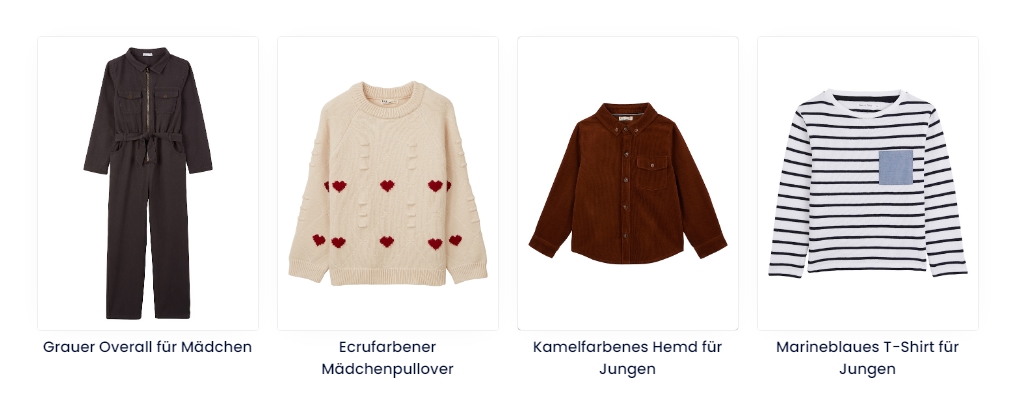Open the grey girls' overall product image
The image size is (1014, 414).
[148, 183]
